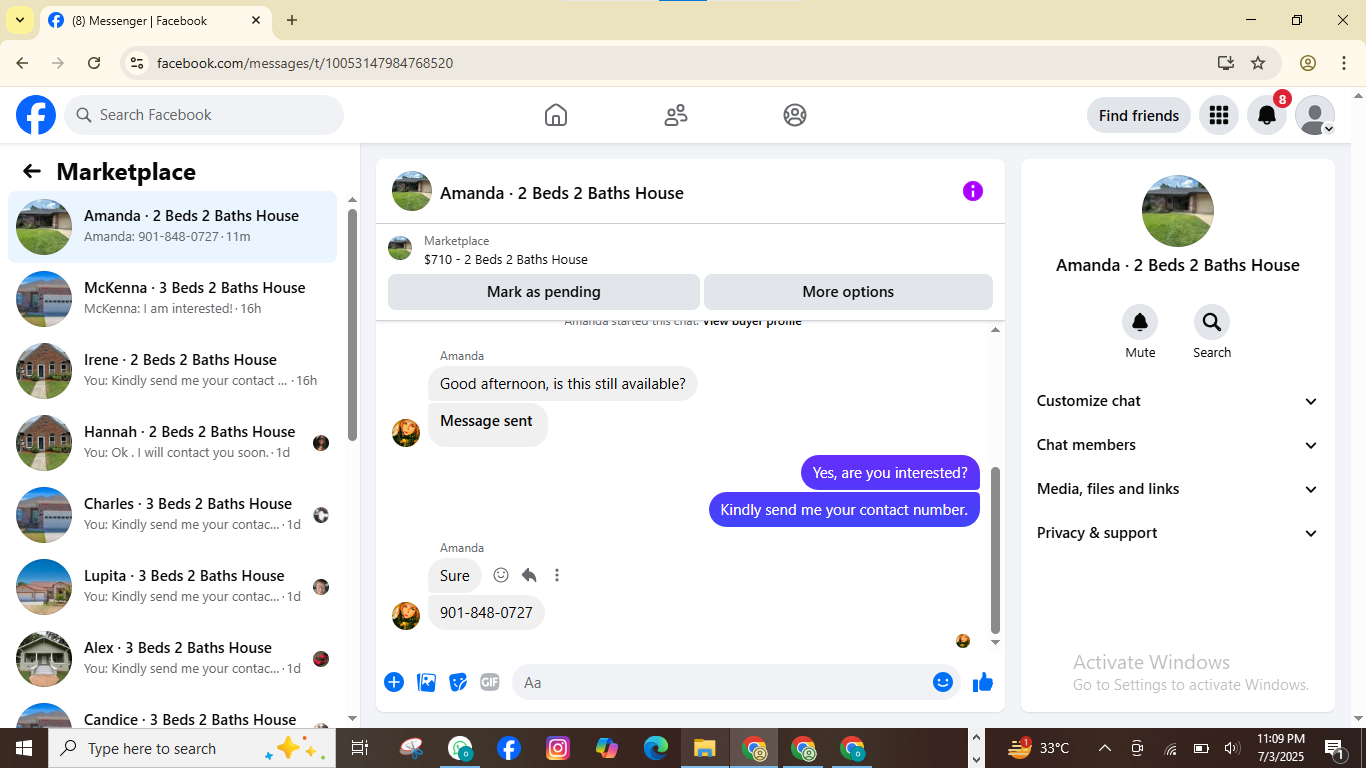Click install app icon in address bar

click(x=1226, y=63)
